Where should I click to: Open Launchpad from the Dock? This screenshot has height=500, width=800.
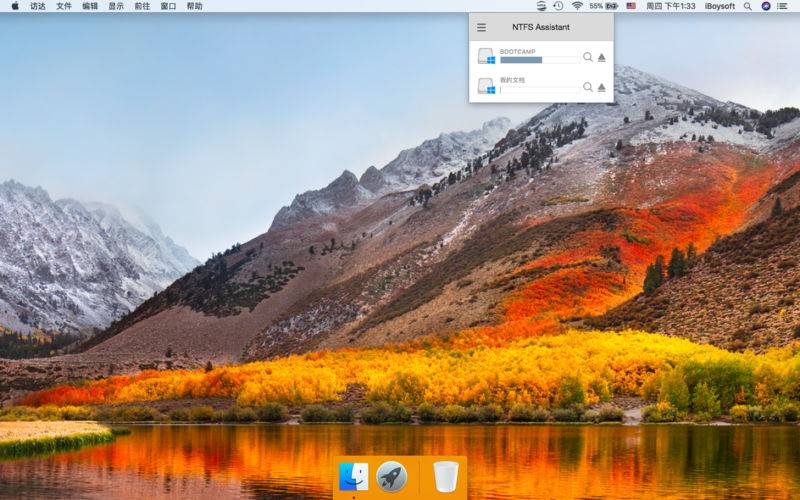click(x=392, y=477)
